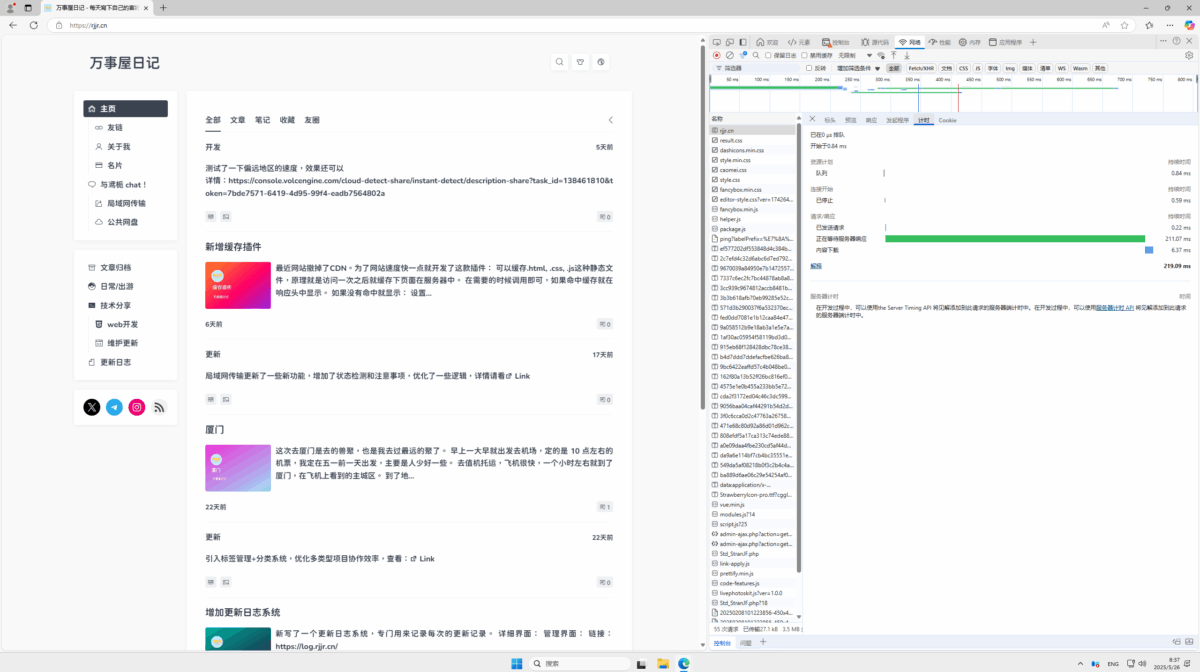This screenshot has width=1200, height=672.
Task: Click the Telegram social icon
Action: 114,407
